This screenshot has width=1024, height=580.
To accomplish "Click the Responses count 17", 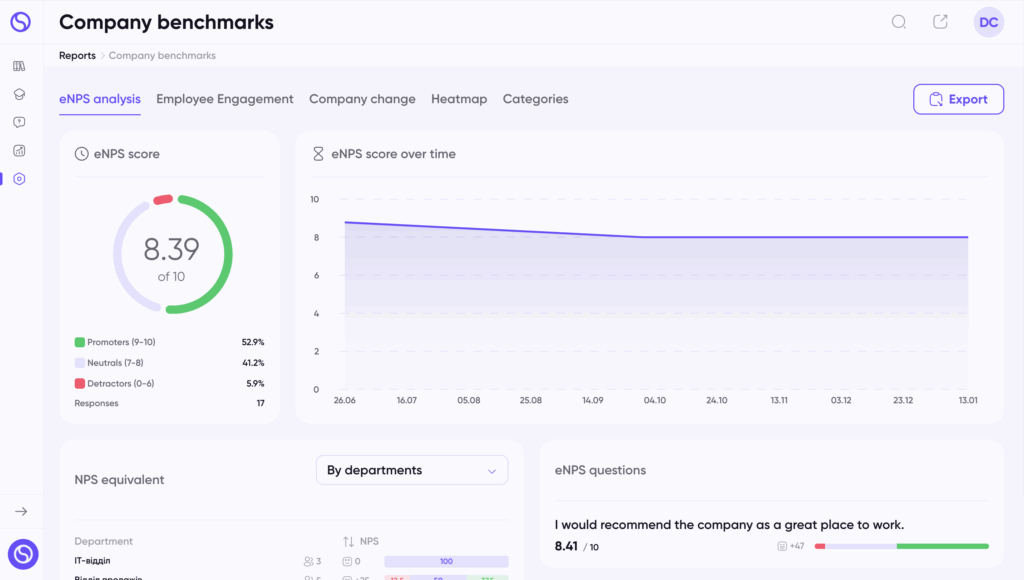I will click(261, 403).
